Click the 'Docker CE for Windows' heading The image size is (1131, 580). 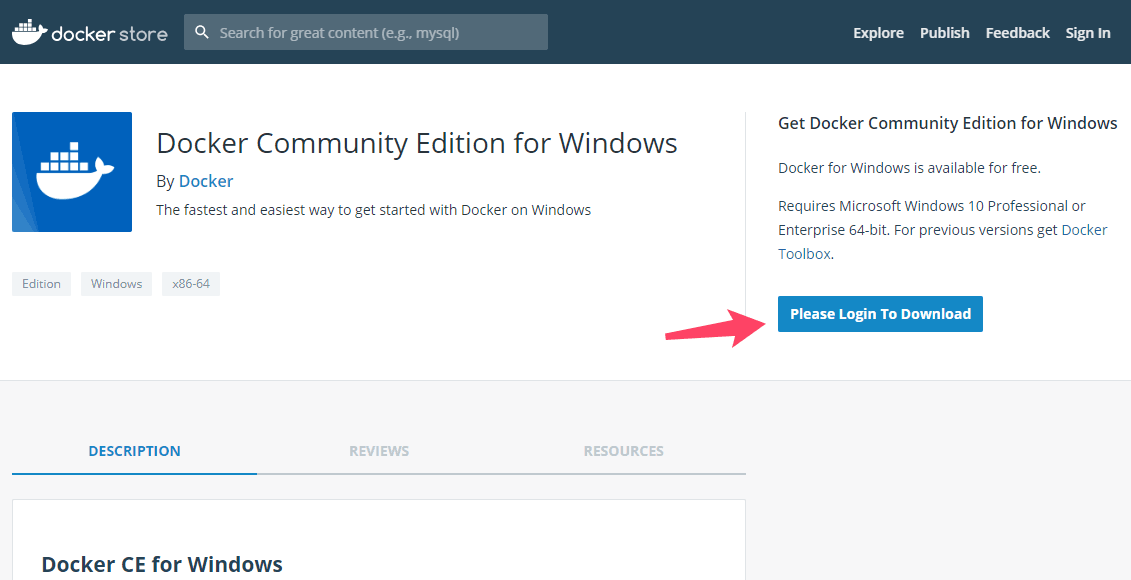162,563
